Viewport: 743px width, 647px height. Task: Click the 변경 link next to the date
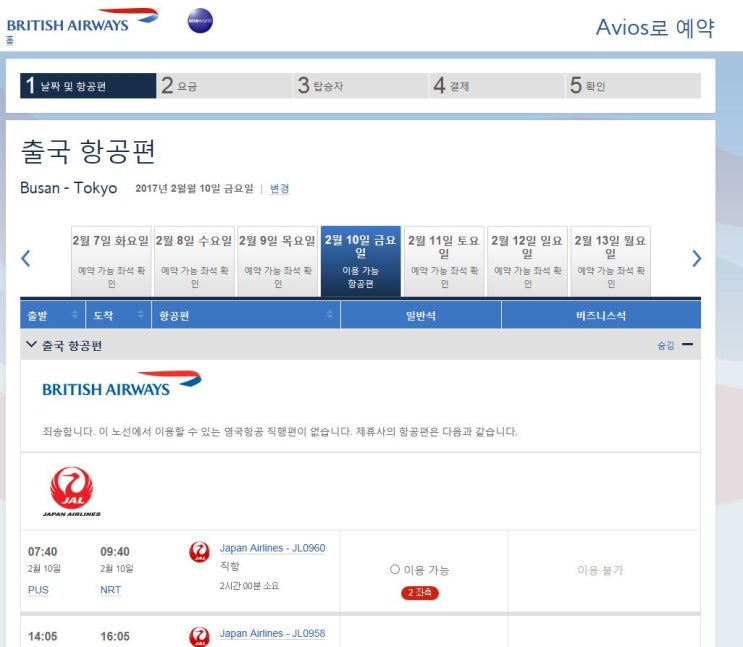pos(279,189)
